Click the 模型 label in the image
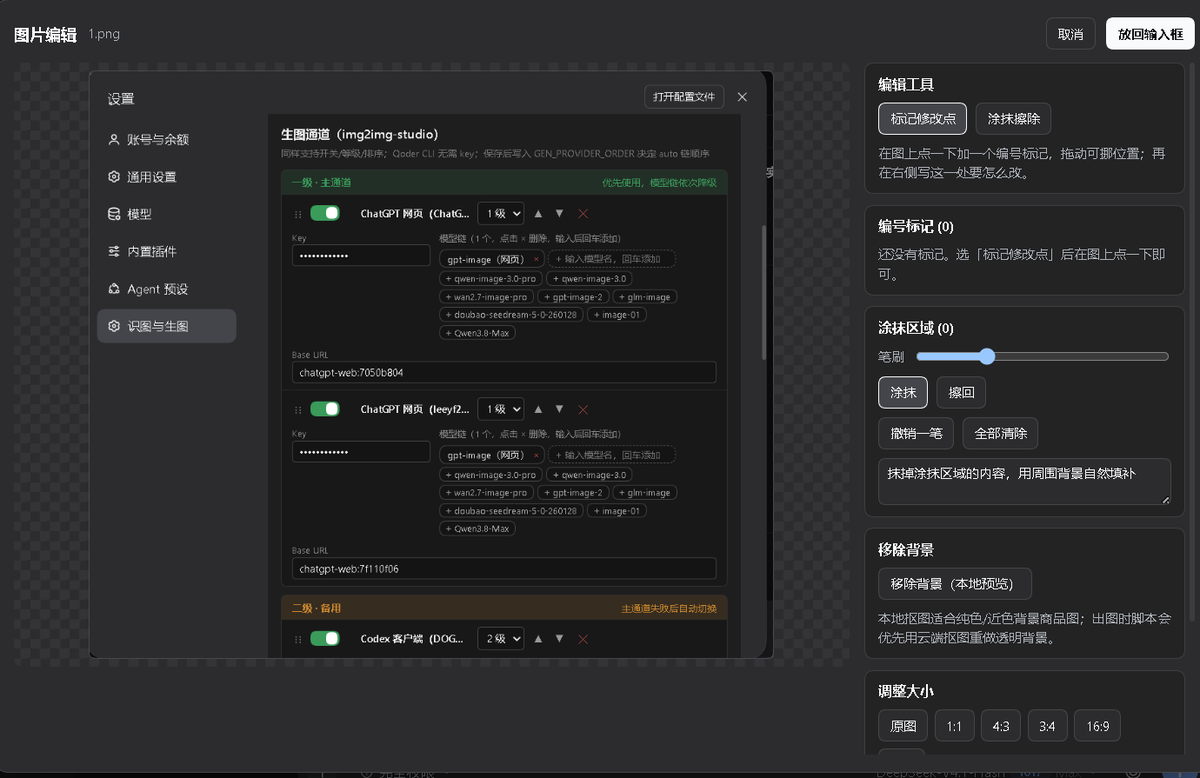The height and width of the screenshot is (778, 1200). [139, 214]
